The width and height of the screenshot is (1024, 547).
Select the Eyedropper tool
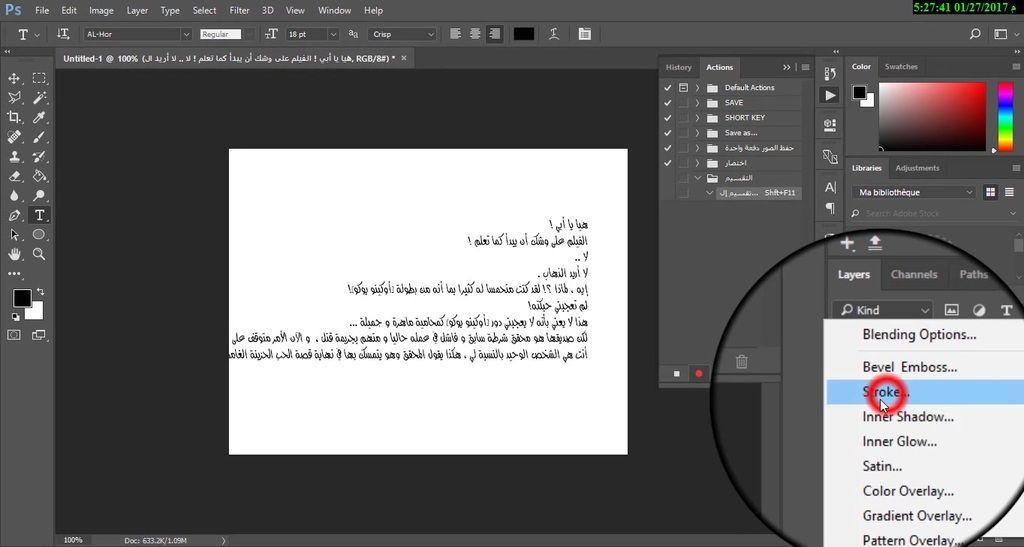(39, 117)
